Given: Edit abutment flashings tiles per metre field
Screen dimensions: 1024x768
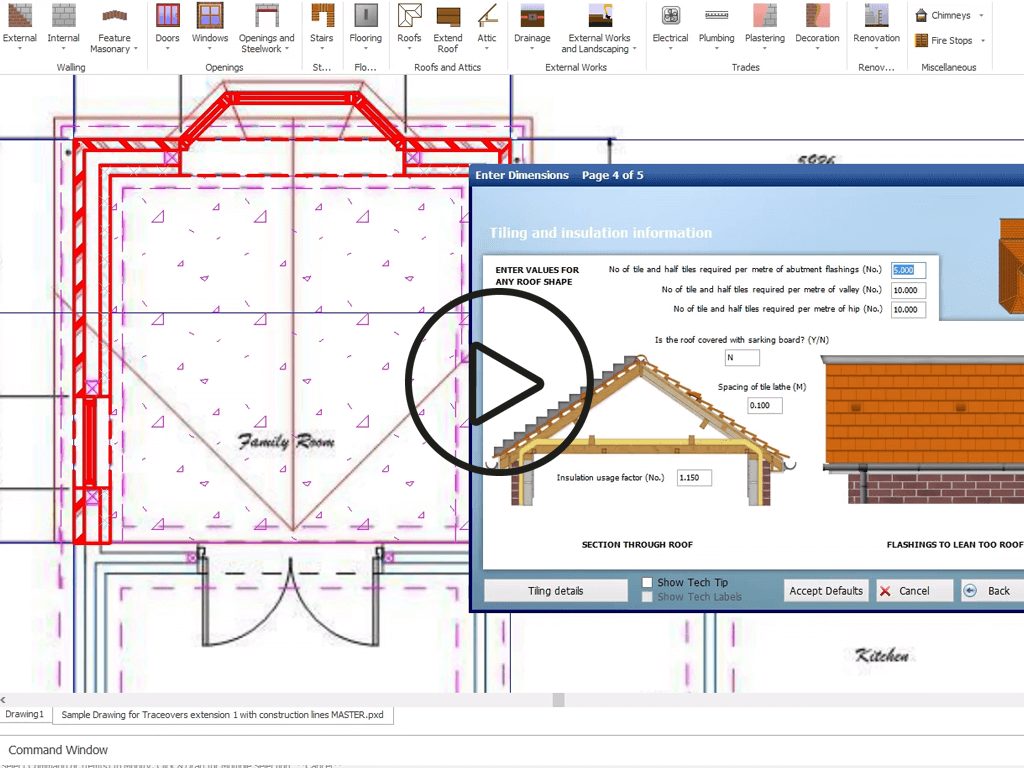Looking at the screenshot, I should click(x=908, y=270).
